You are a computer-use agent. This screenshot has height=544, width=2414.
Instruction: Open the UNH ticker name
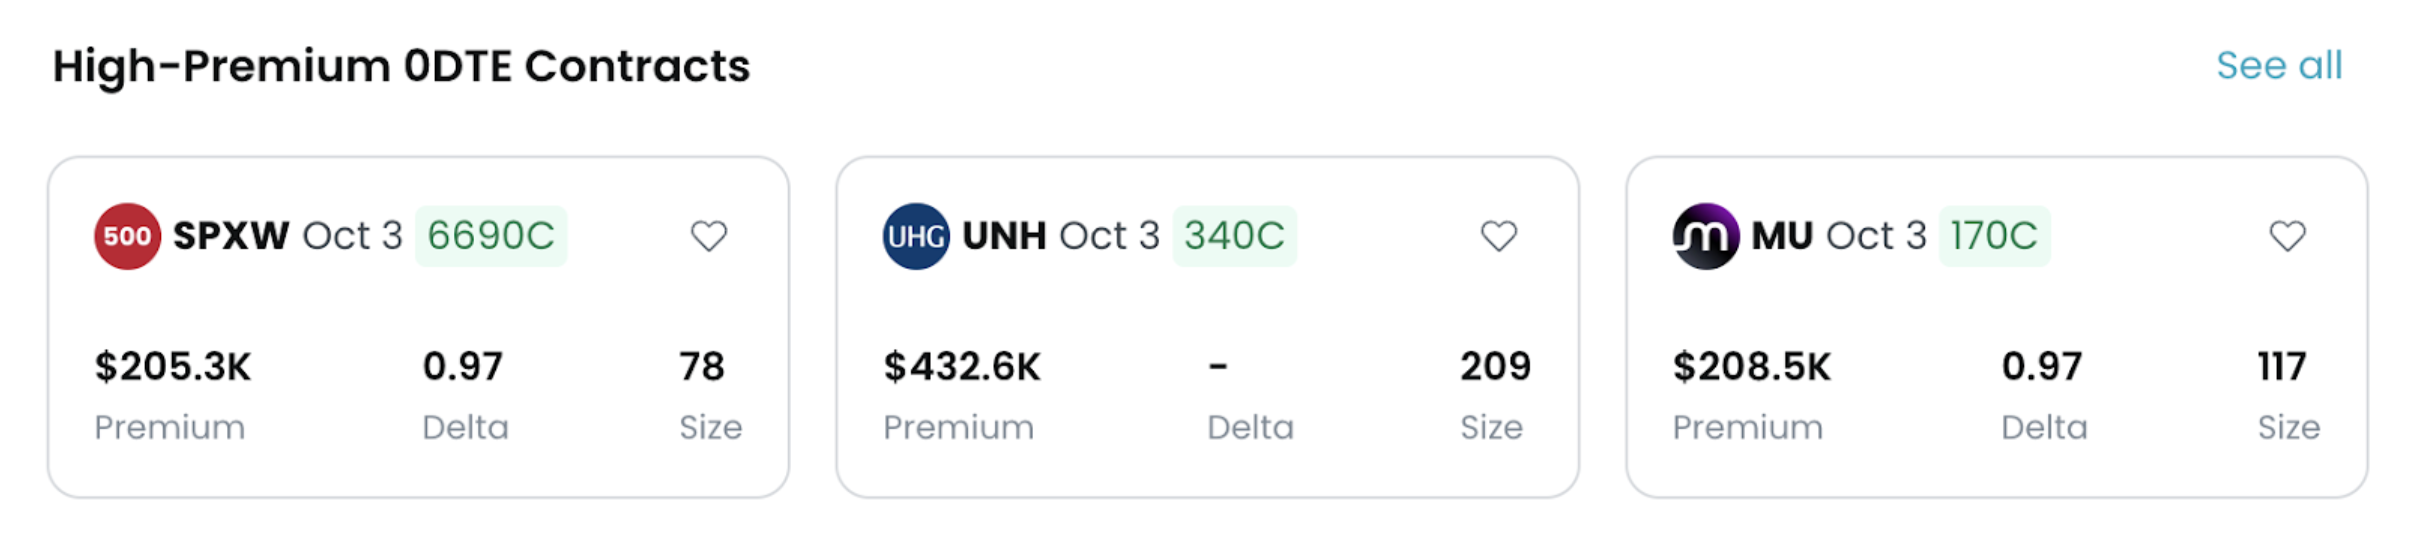click(1003, 236)
